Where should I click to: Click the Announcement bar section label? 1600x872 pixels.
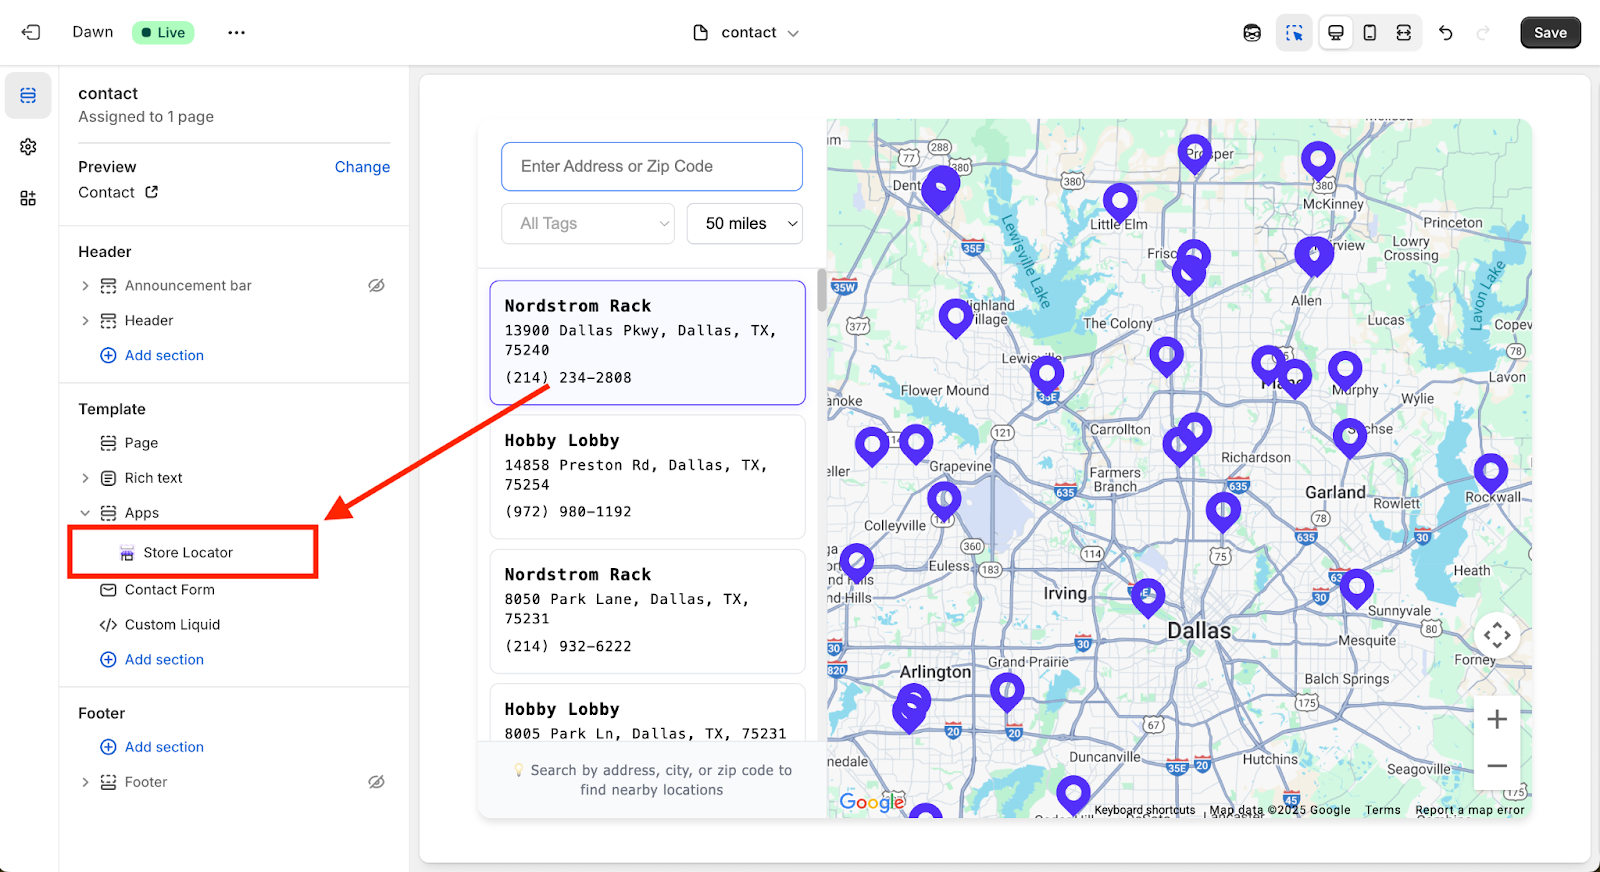(188, 286)
